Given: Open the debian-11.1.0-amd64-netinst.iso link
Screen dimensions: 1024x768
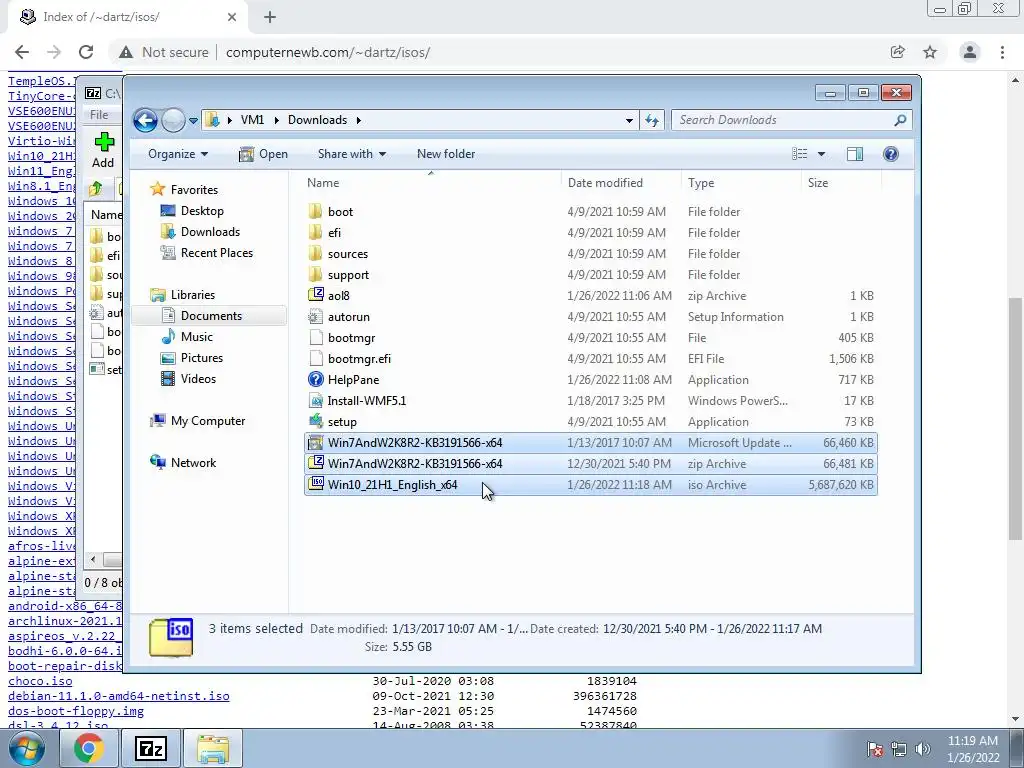Looking at the screenshot, I should coord(119,696).
